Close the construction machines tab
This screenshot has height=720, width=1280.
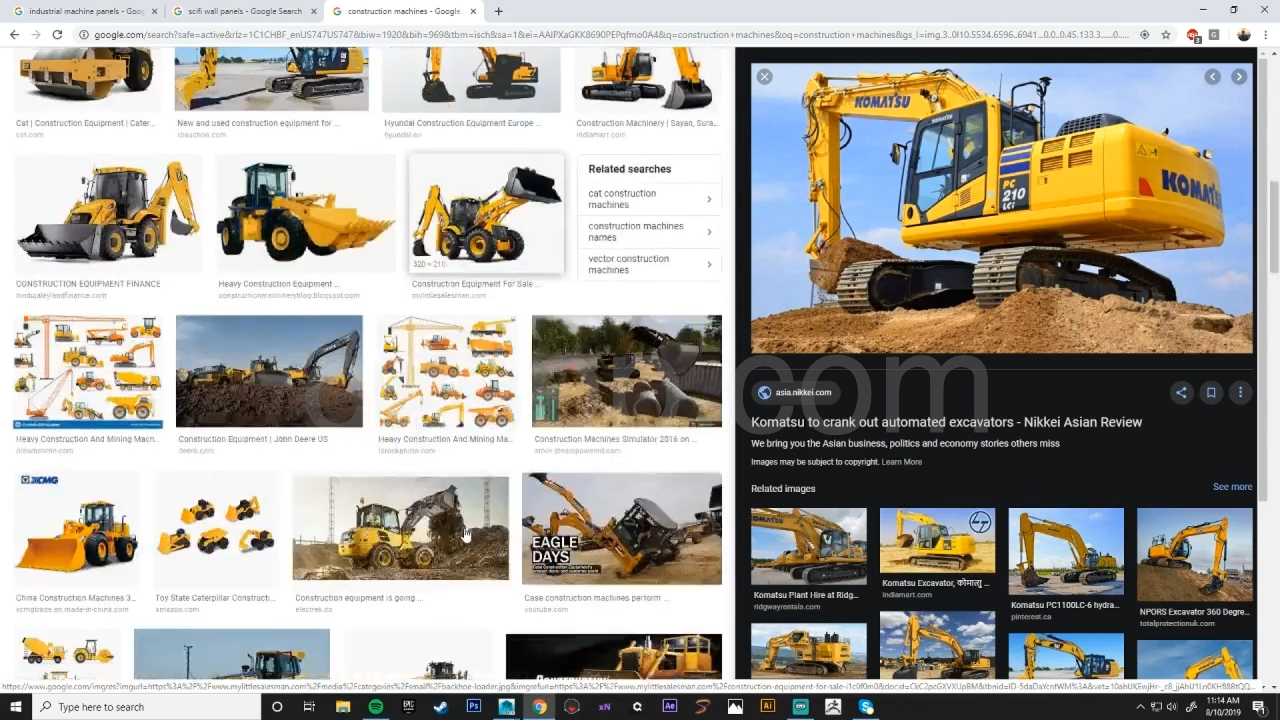[x=471, y=11]
